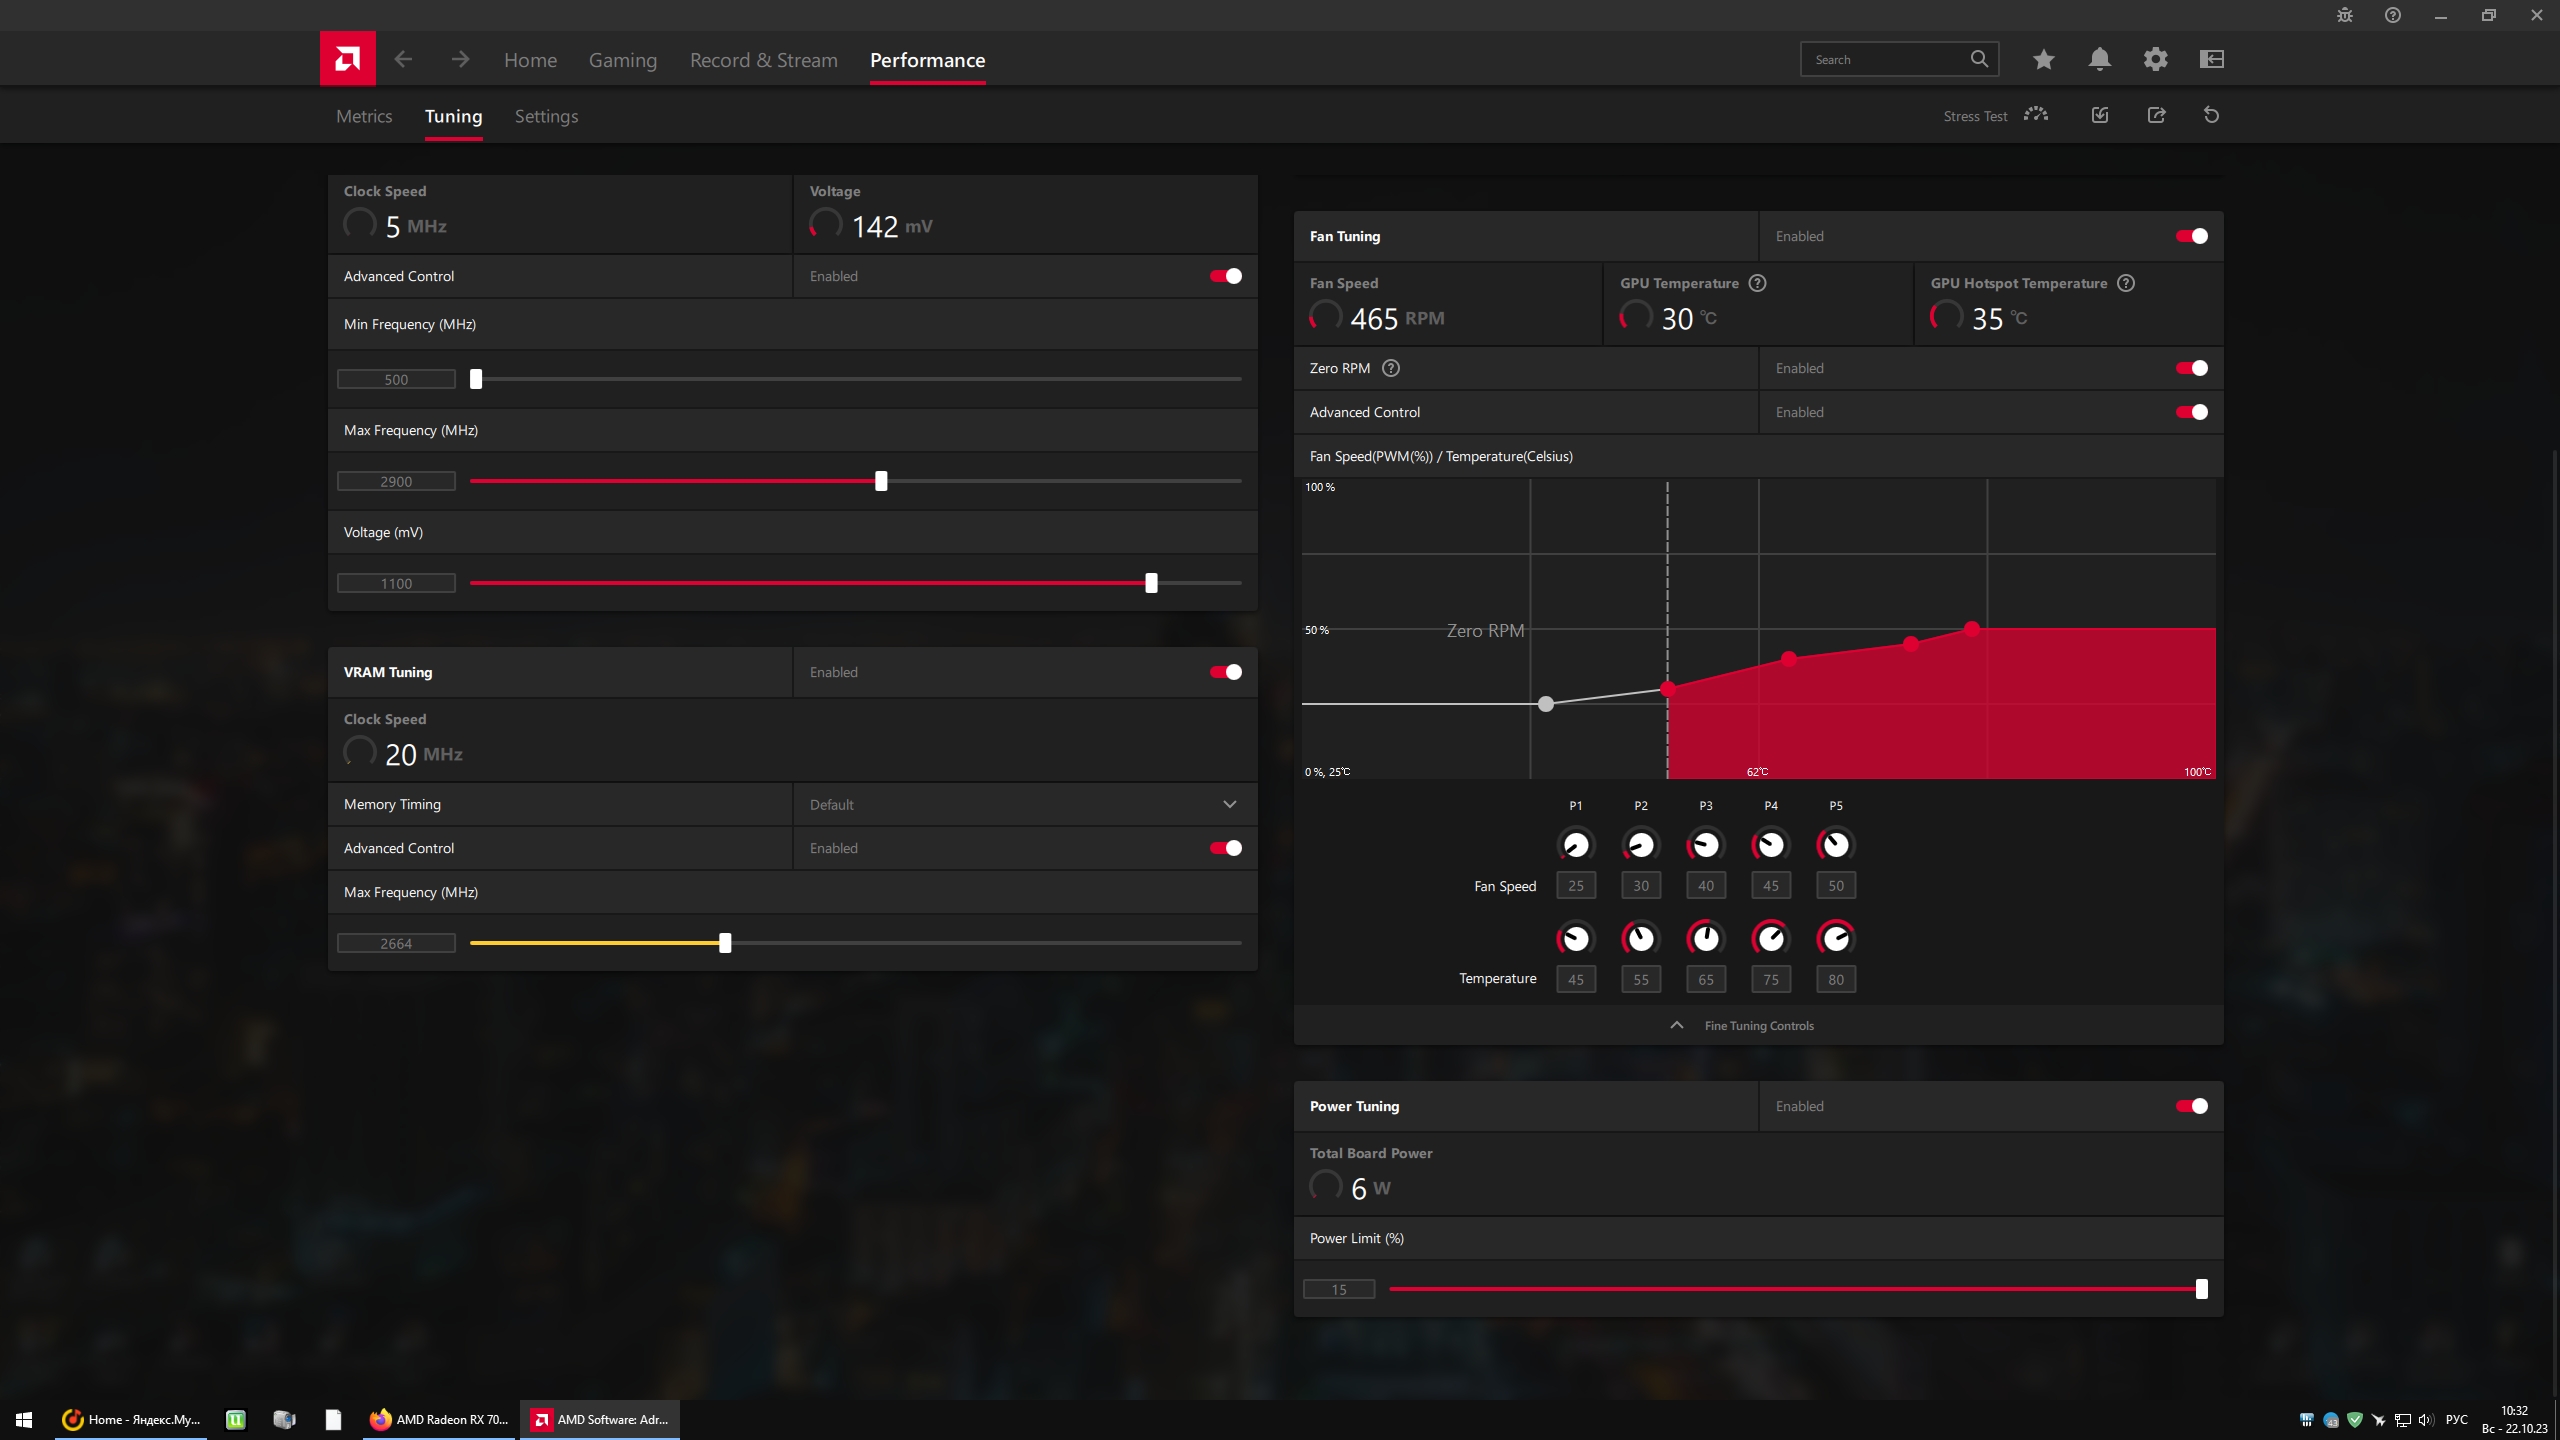Click the Firefox AMD Radeon taskbar item
2560x1440 pixels.
pos(439,1419)
